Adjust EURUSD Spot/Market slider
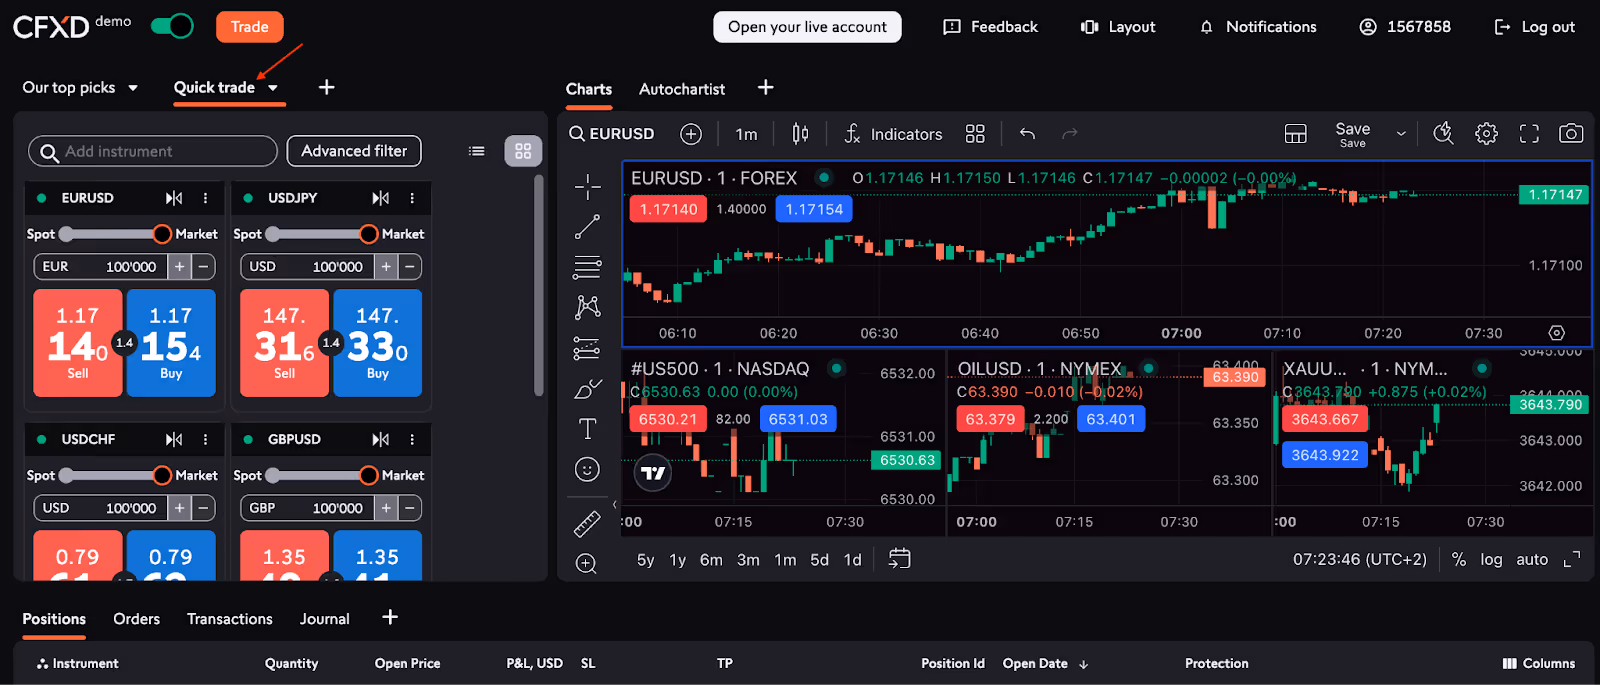 click(x=114, y=234)
